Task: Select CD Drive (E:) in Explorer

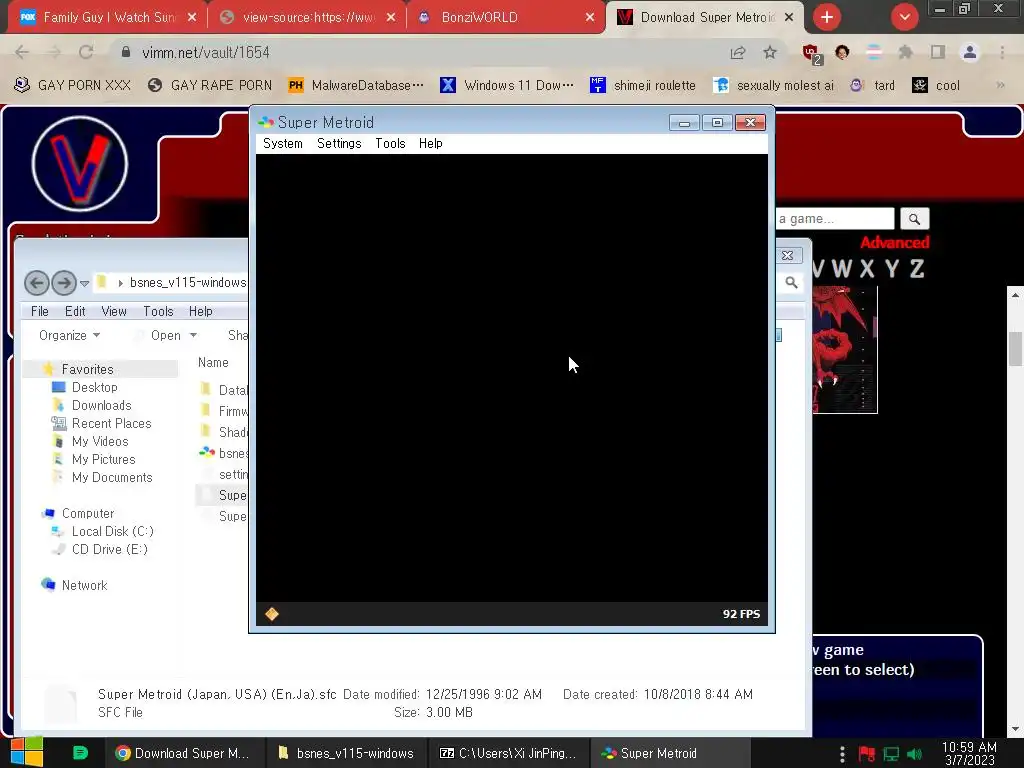Action: coord(110,550)
